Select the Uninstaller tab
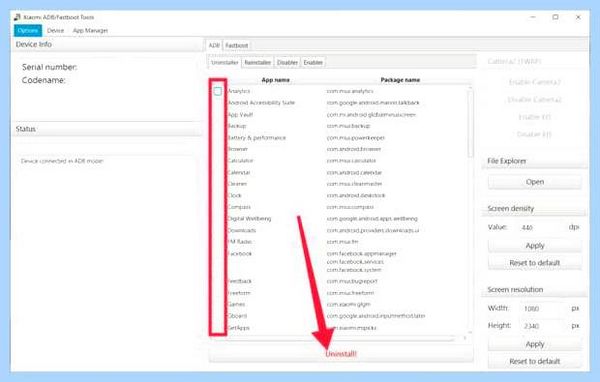The height and width of the screenshot is (382, 600). [x=225, y=62]
